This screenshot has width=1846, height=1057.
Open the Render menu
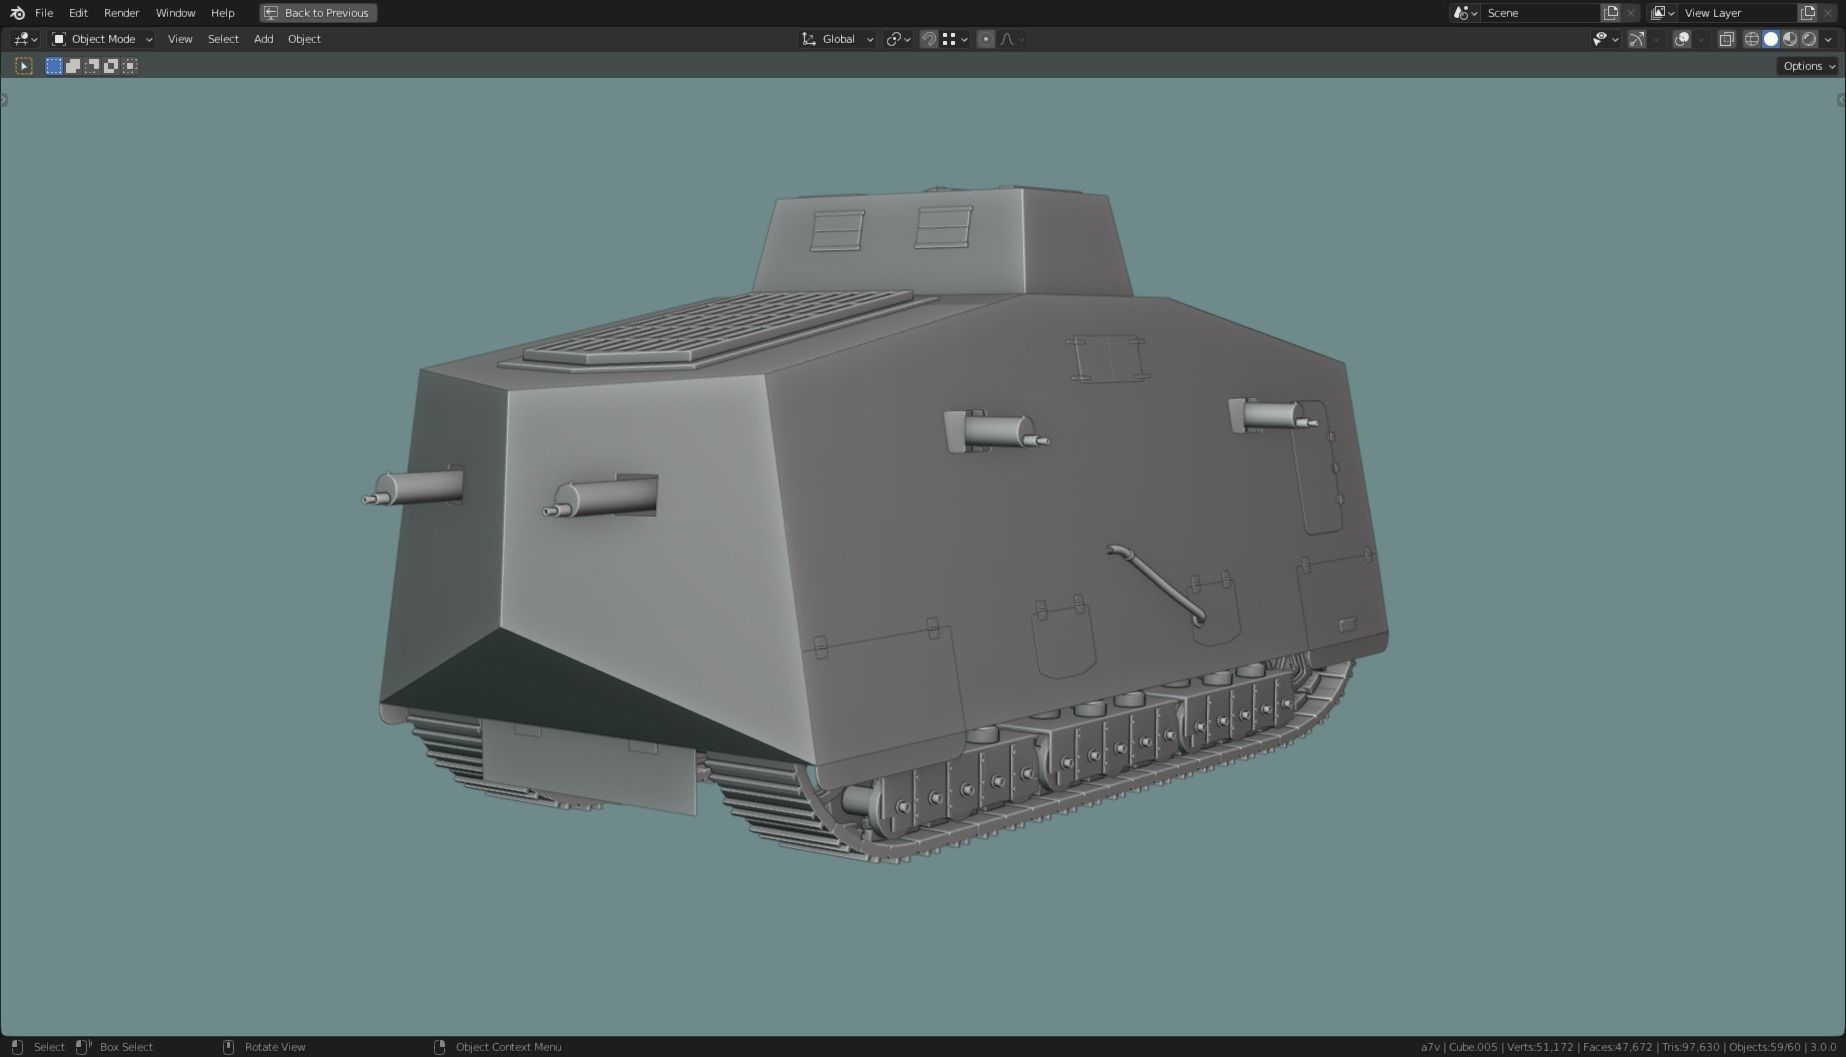[121, 13]
